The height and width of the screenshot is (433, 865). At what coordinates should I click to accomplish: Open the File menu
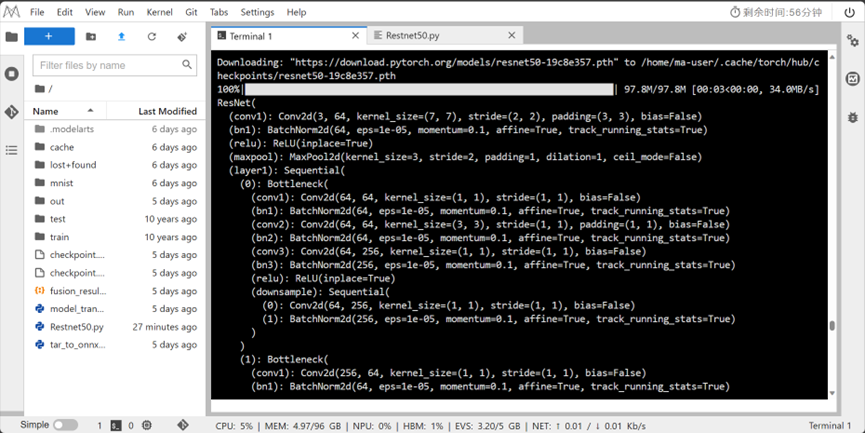pos(37,12)
